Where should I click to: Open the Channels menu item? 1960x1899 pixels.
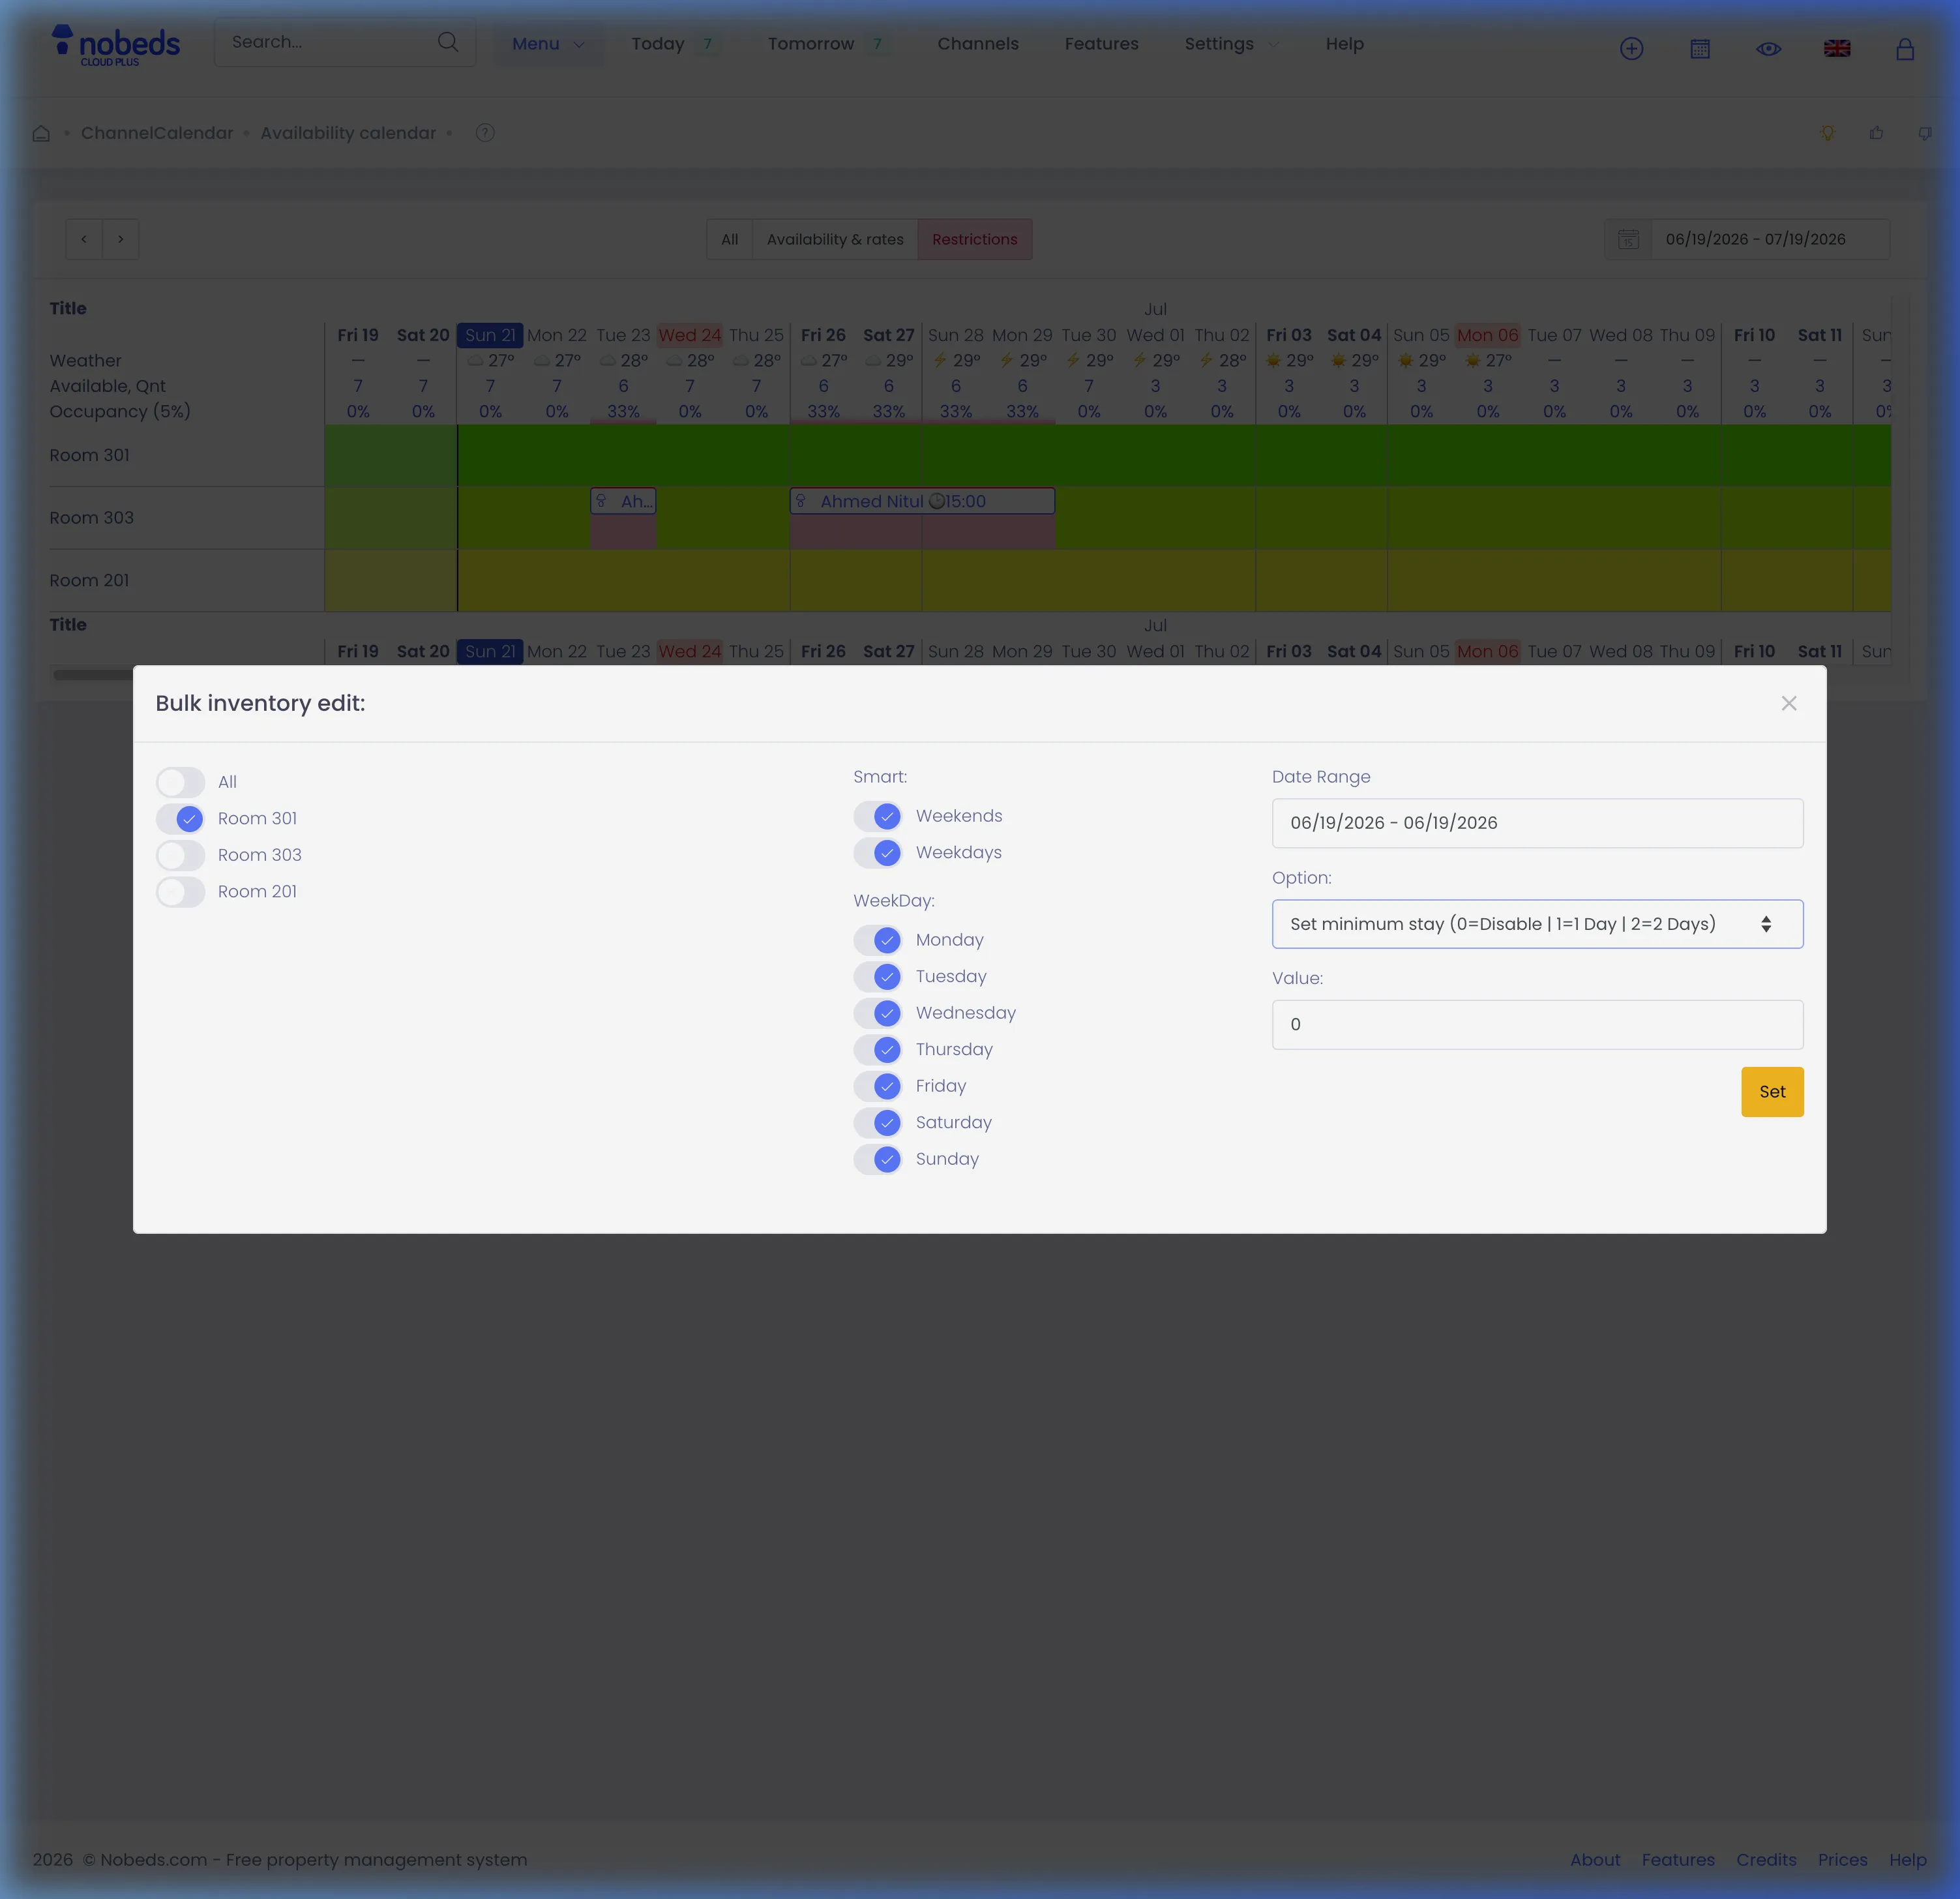coord(978,44)
